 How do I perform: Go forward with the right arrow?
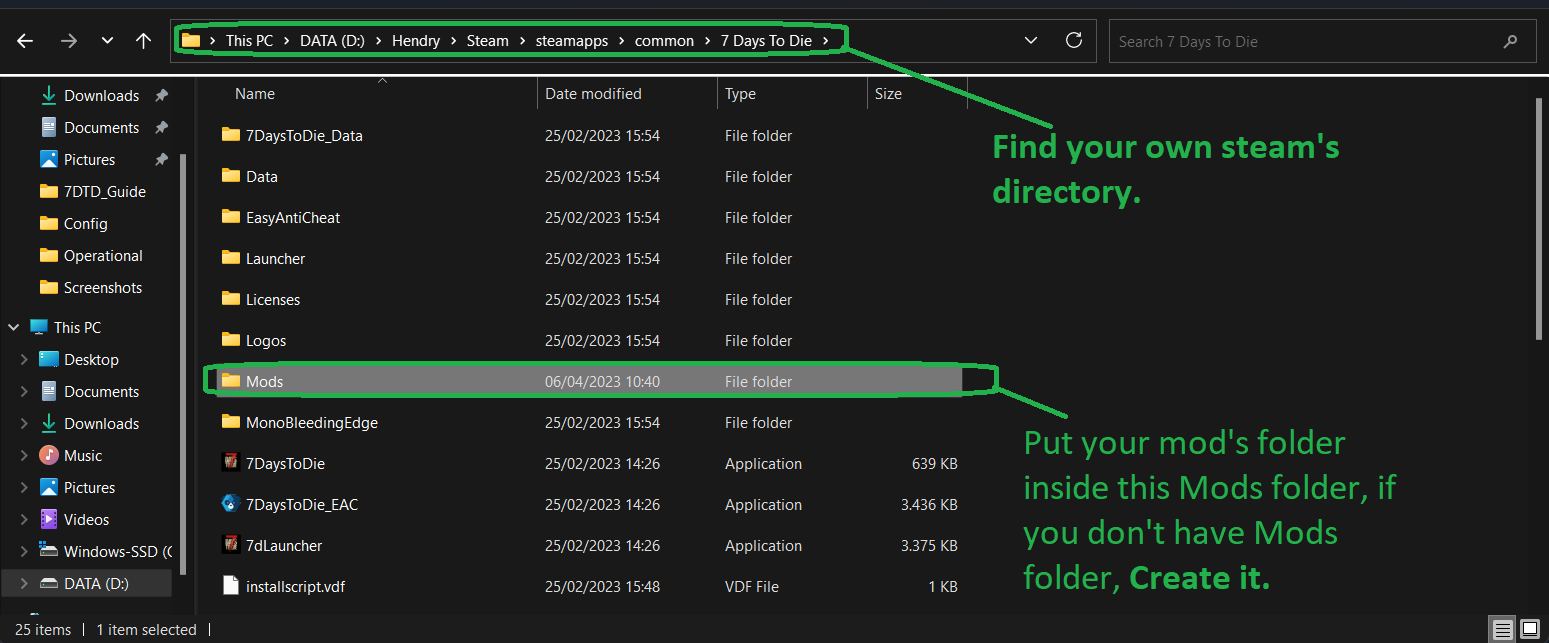68,41
